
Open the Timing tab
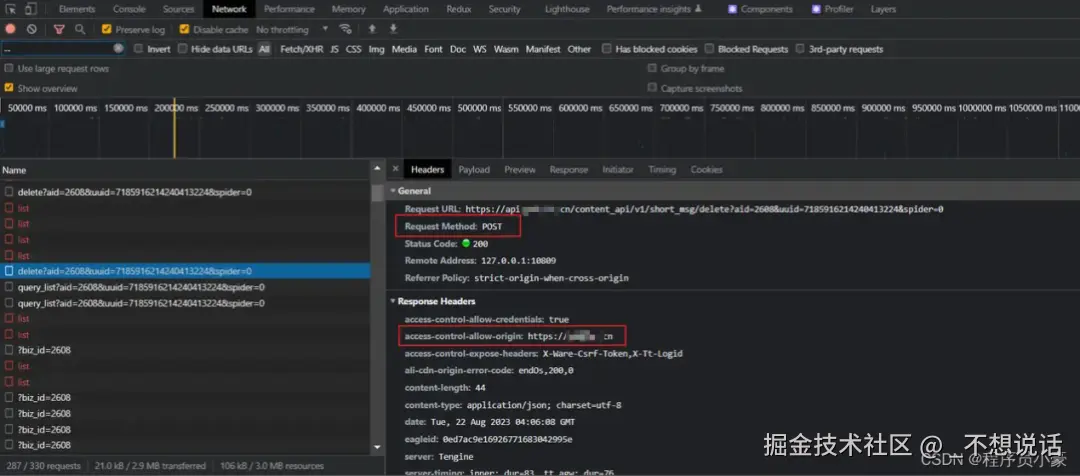662,169
